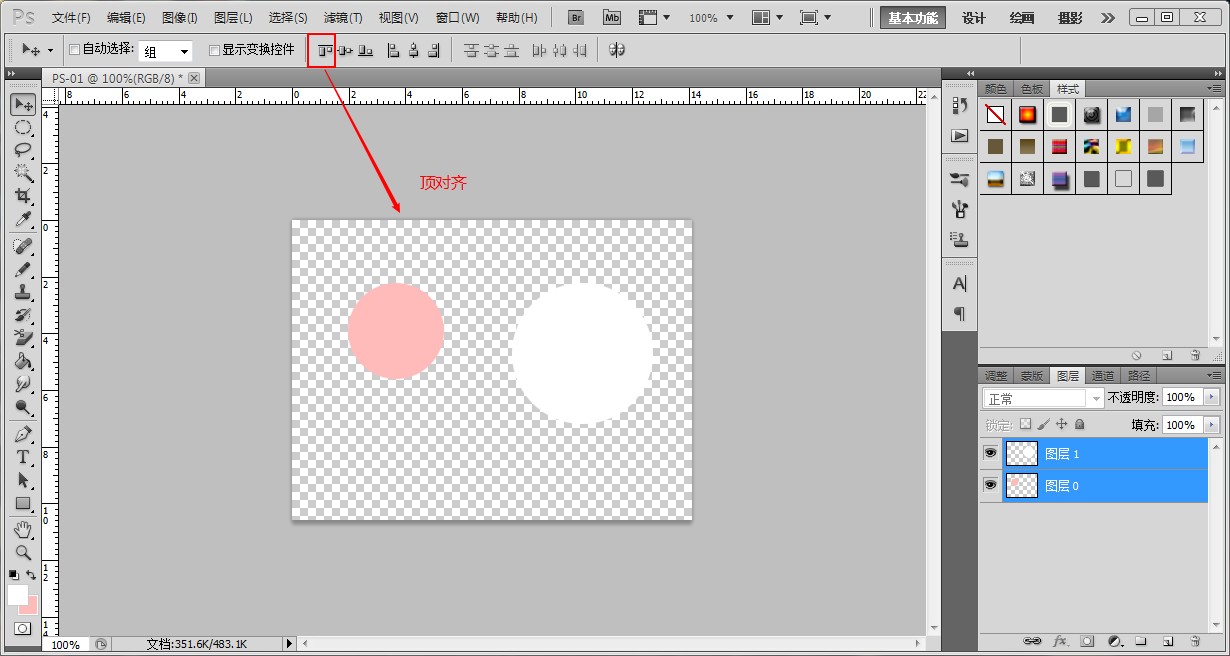
Task: Select the Eraser tool
Action: point(23,338)
